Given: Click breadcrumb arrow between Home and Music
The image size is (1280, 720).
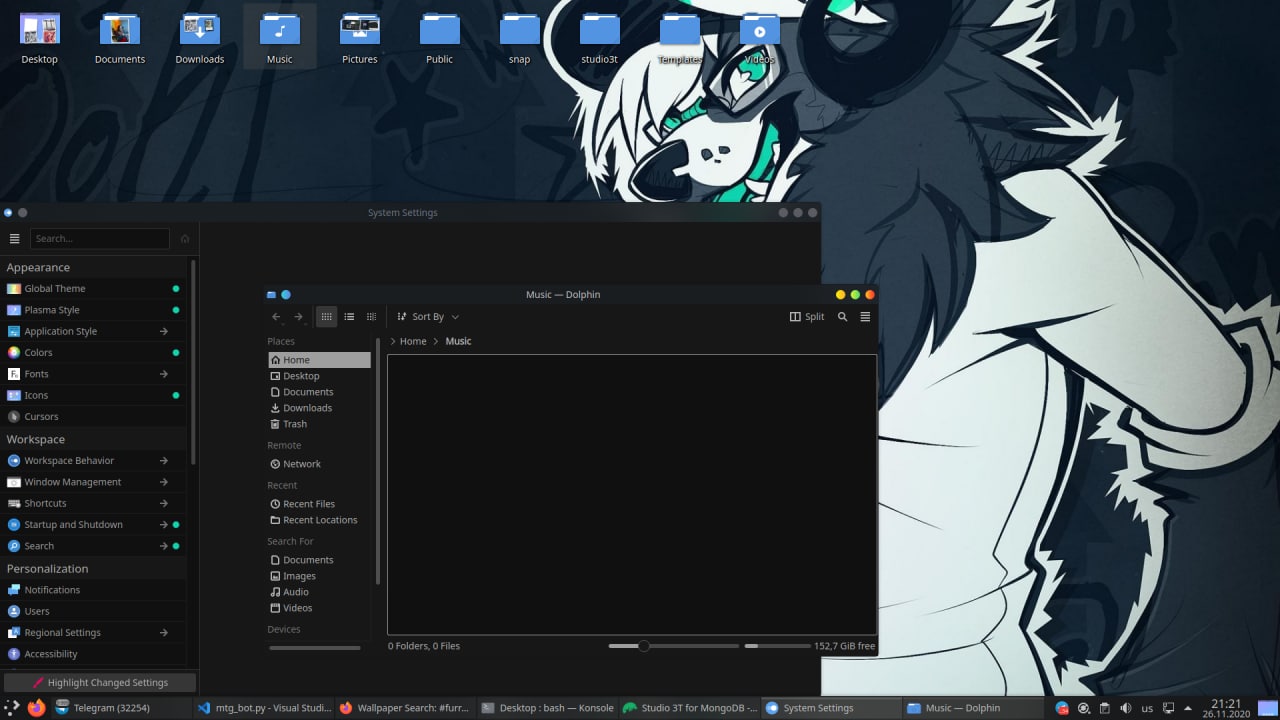Looking at the screenshot, I should [436, 342].
